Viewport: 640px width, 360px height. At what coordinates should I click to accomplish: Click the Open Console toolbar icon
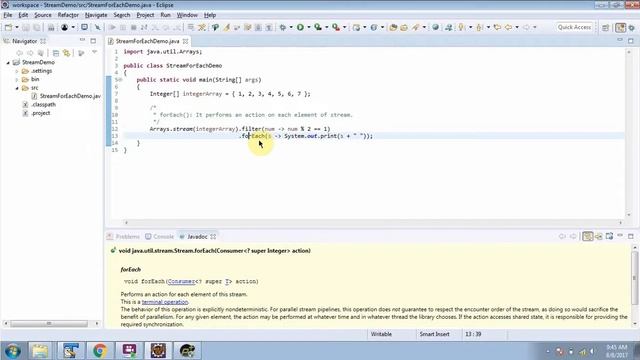(84, 27)
